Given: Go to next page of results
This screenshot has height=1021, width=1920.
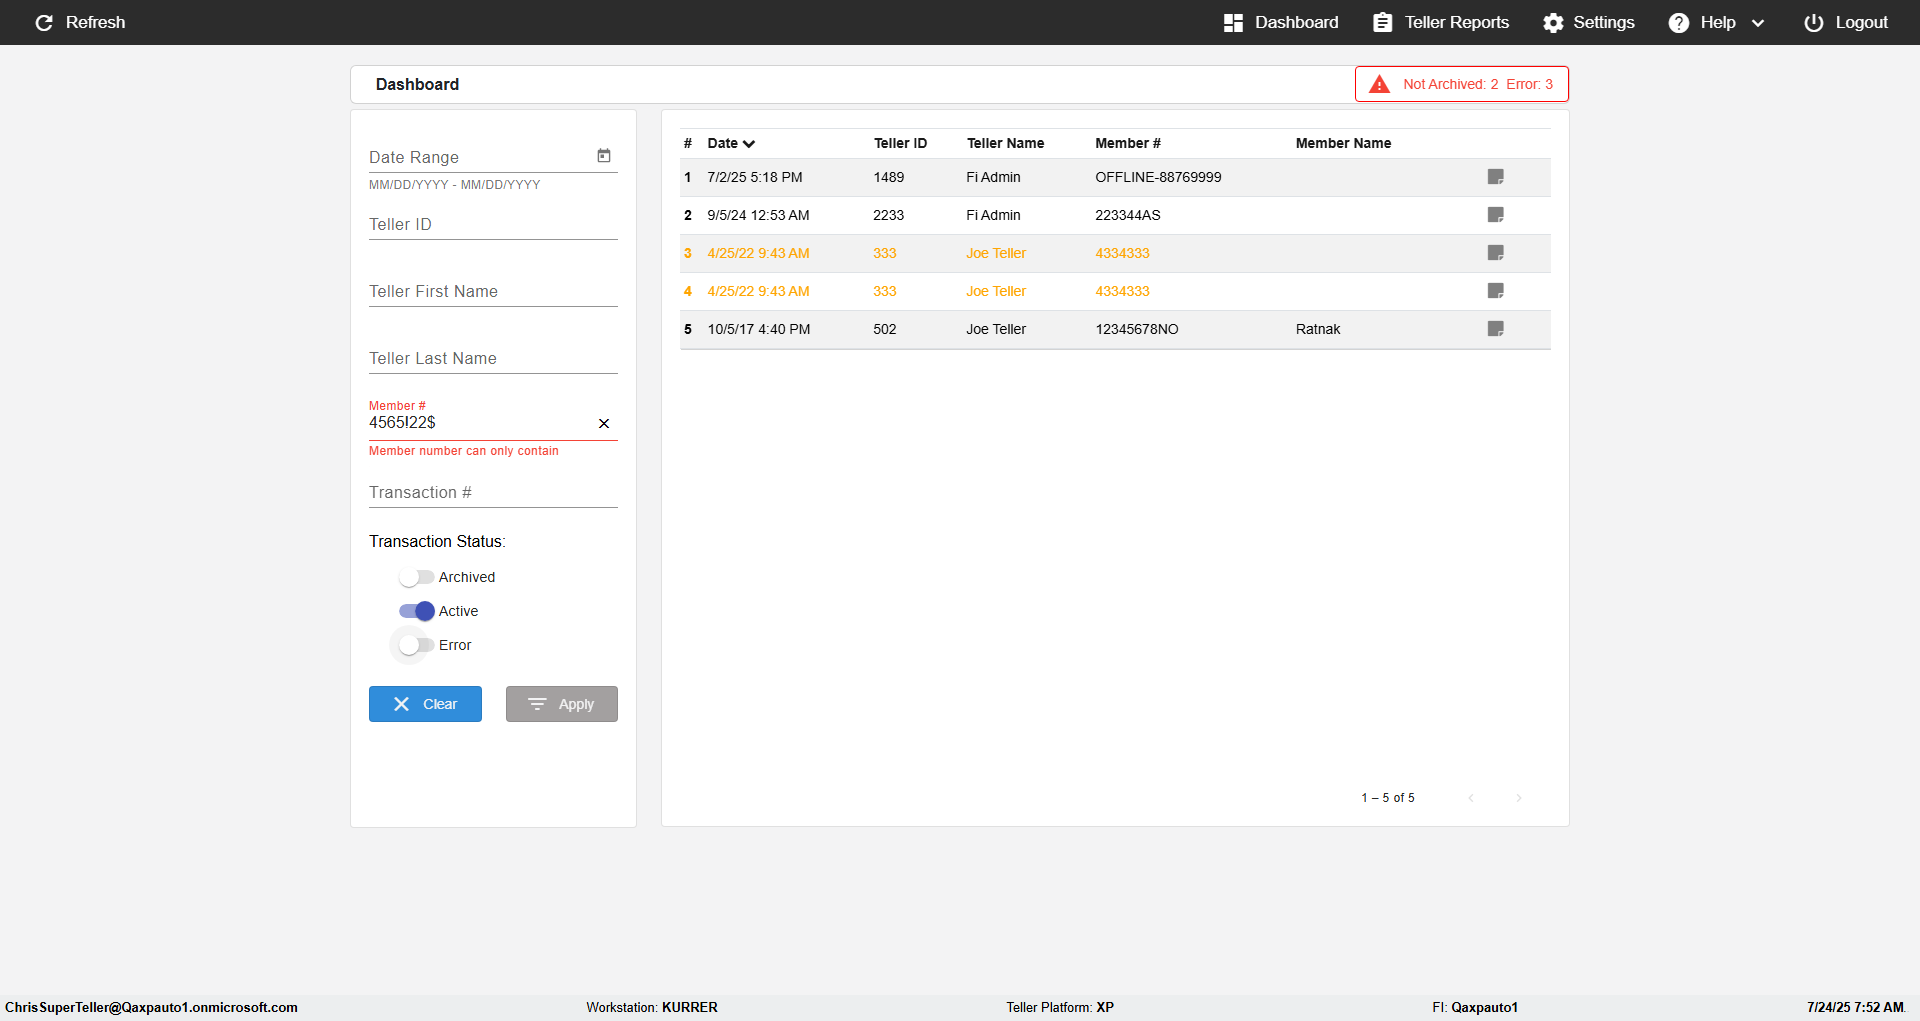Looking at the screenshot, I should point(1518,798).
